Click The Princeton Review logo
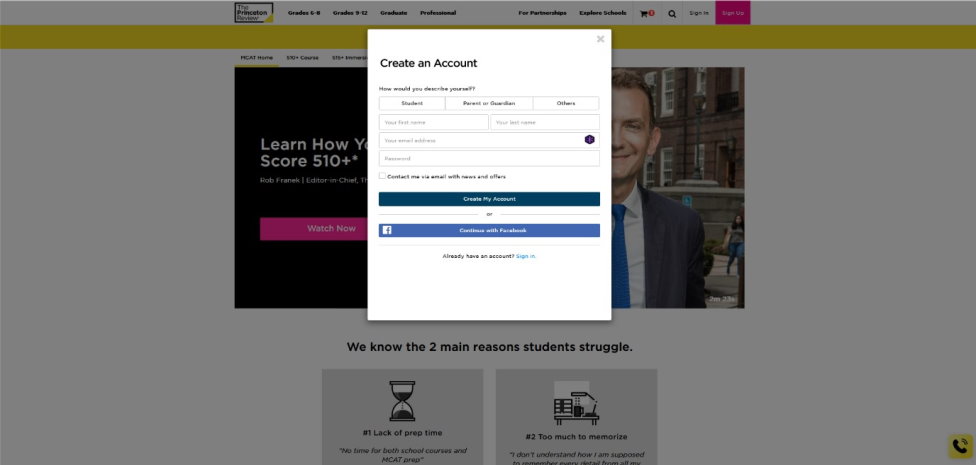Image resolution: width=976 pixels, height=465 pixels. point(254,12)
